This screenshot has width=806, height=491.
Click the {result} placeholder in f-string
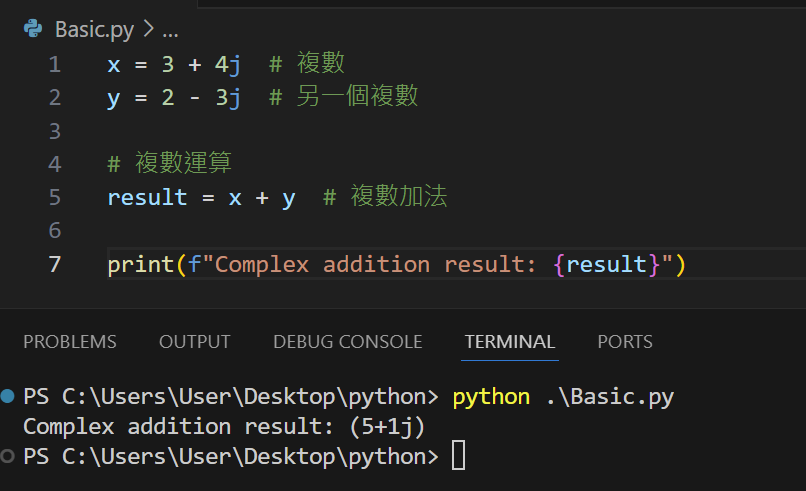(x=607, y=265)
